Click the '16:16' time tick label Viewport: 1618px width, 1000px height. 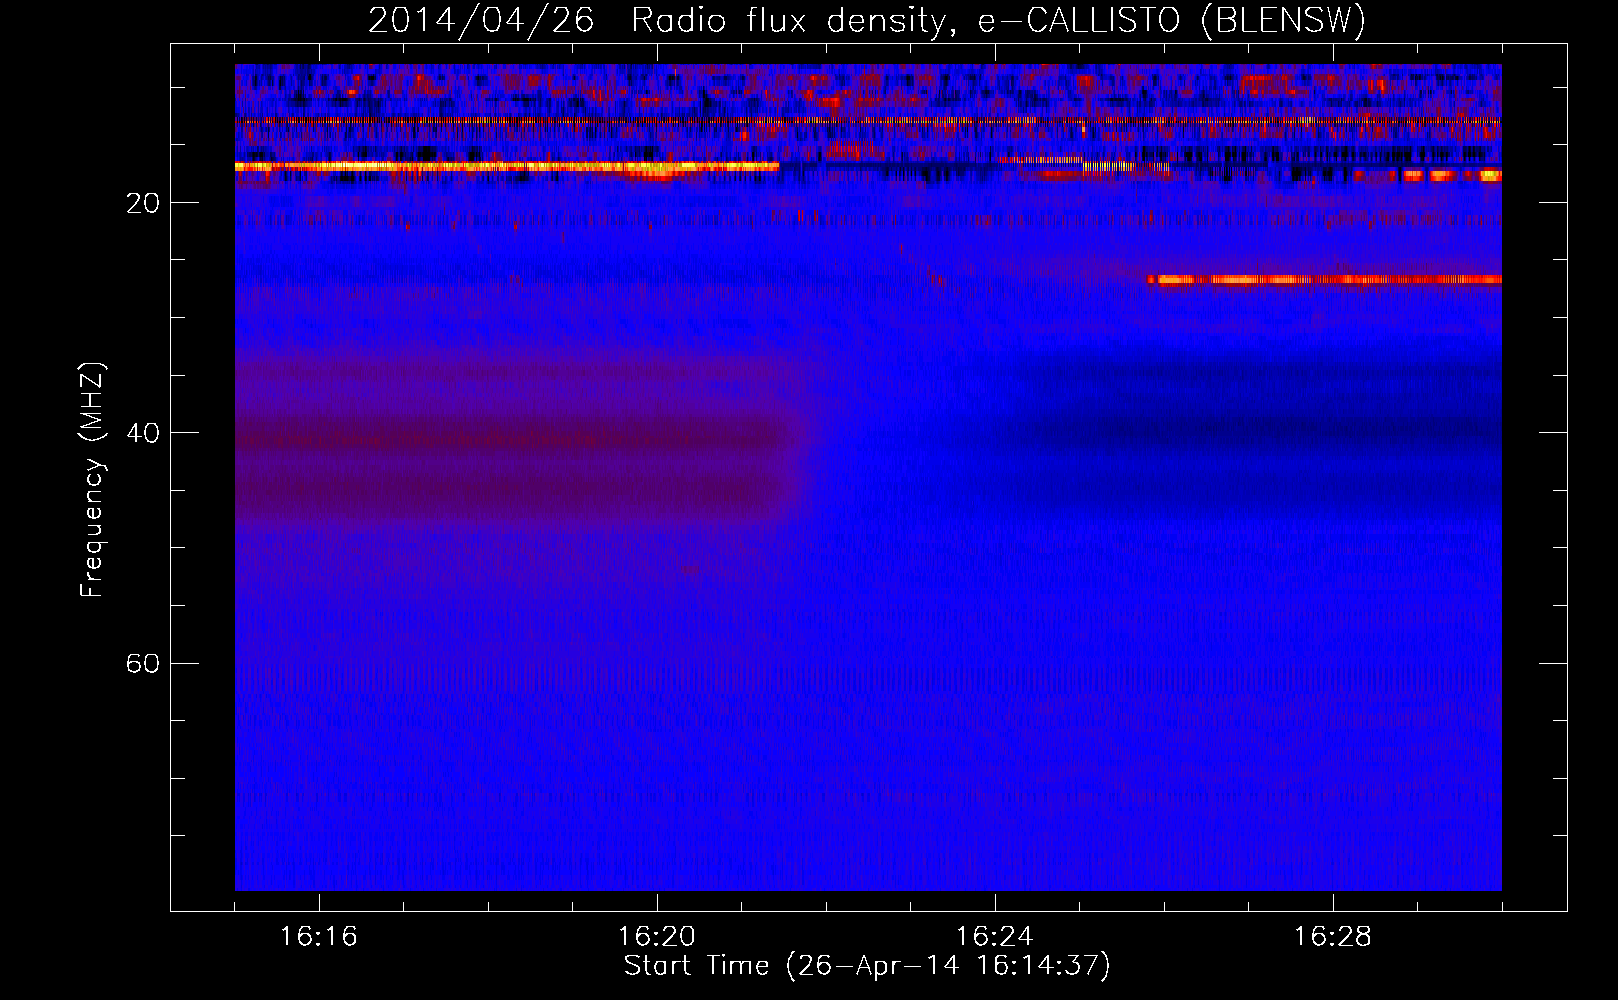[x=319, y=937]
